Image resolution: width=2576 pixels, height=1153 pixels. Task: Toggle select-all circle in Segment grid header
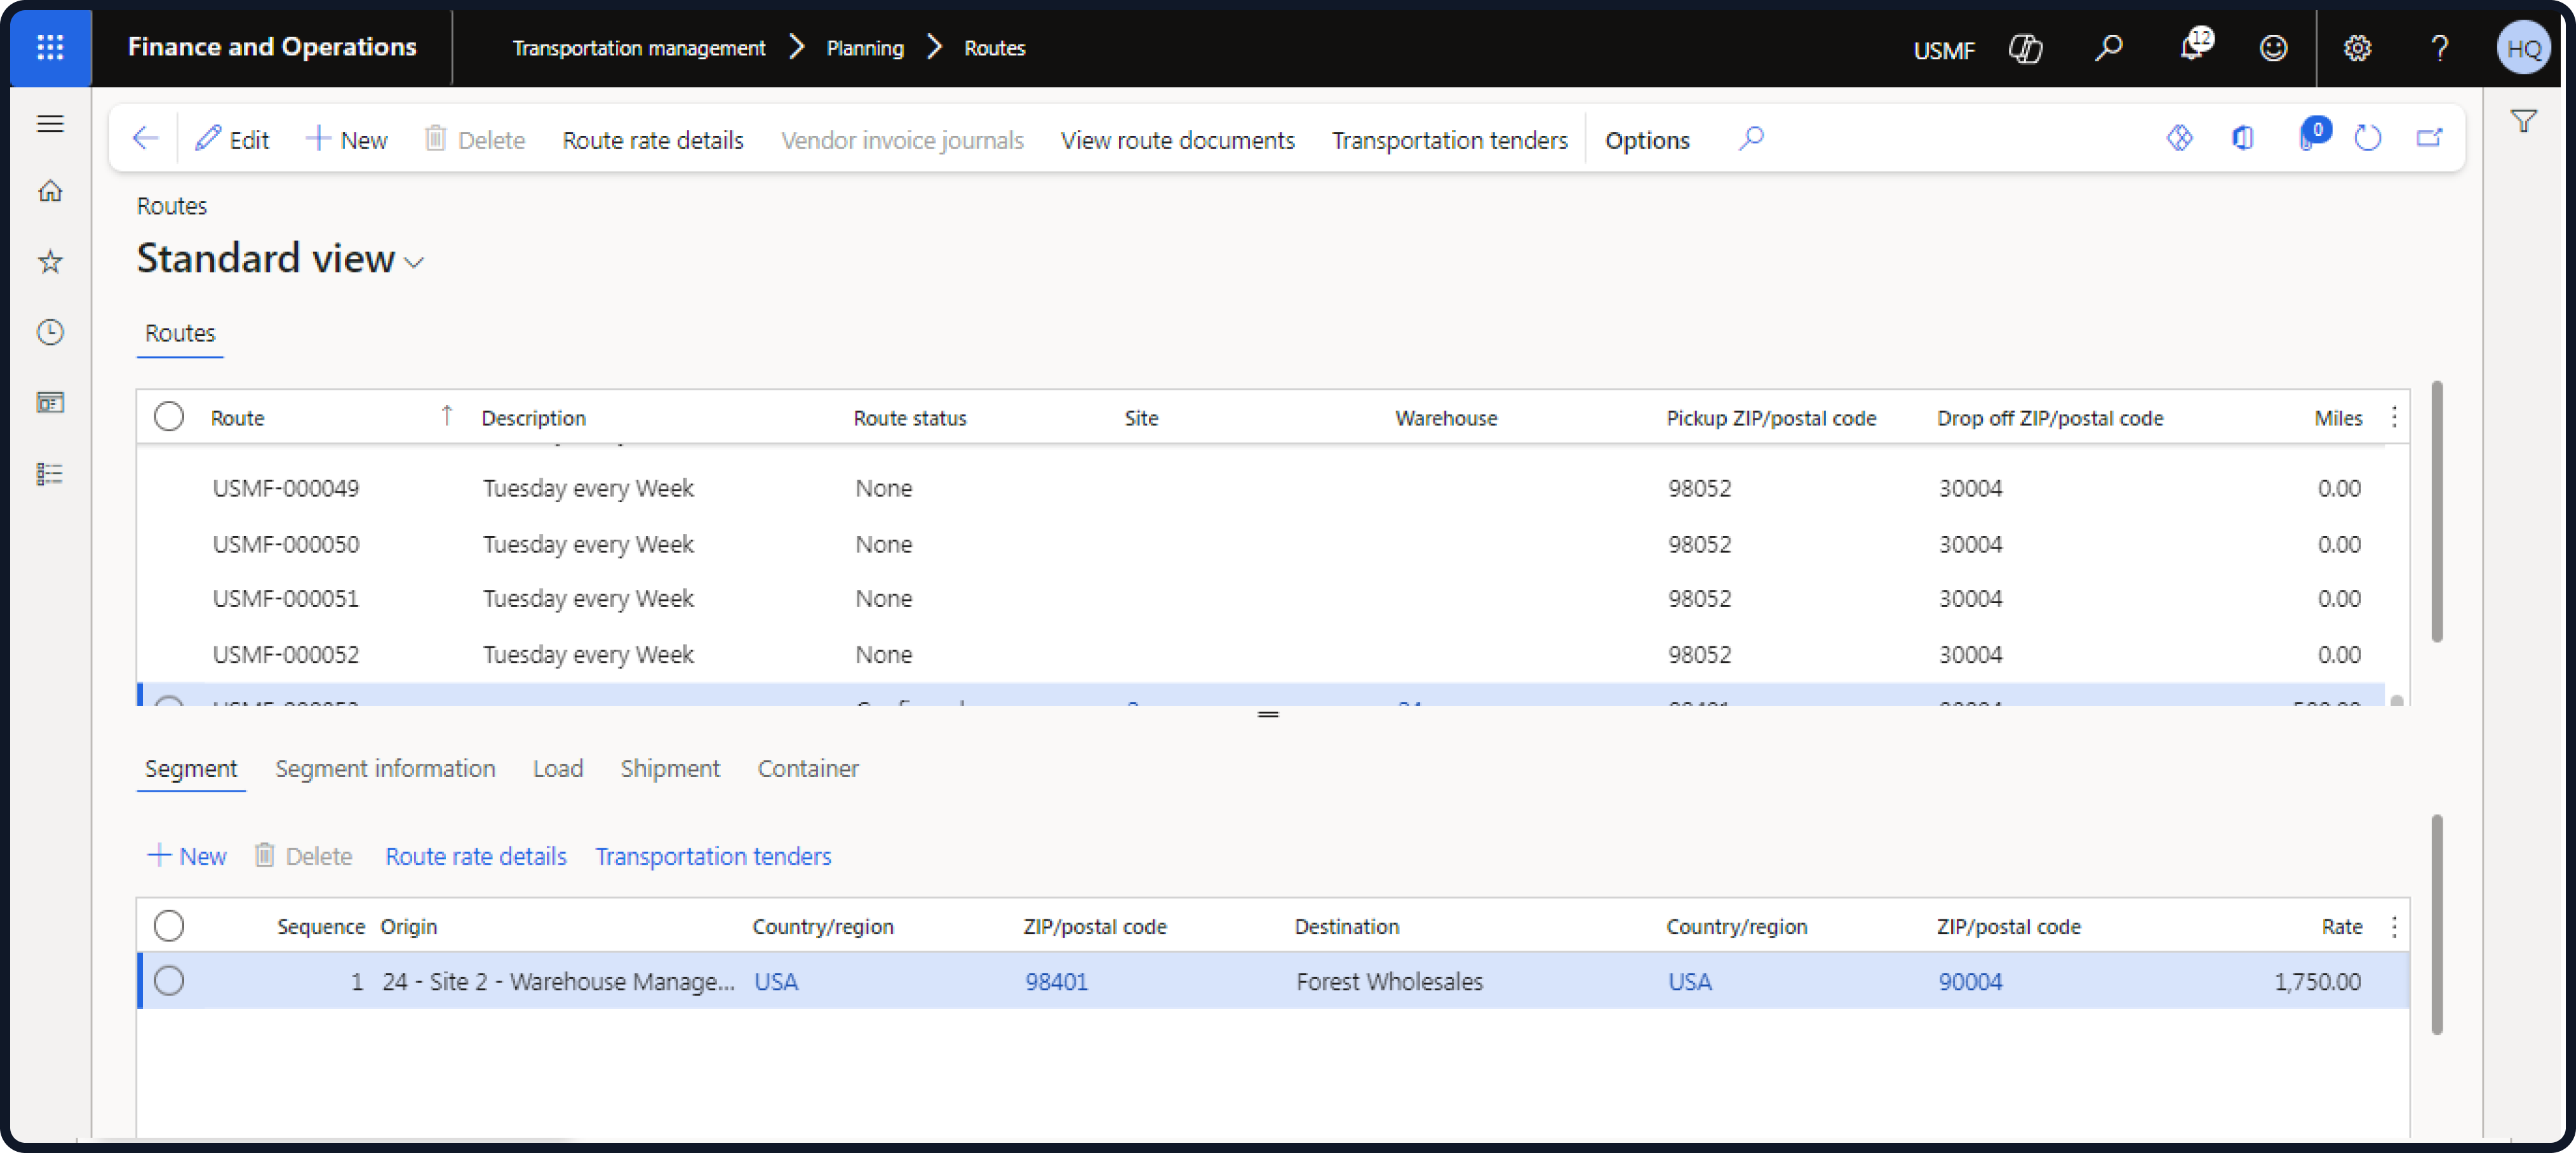click(169, 925)
